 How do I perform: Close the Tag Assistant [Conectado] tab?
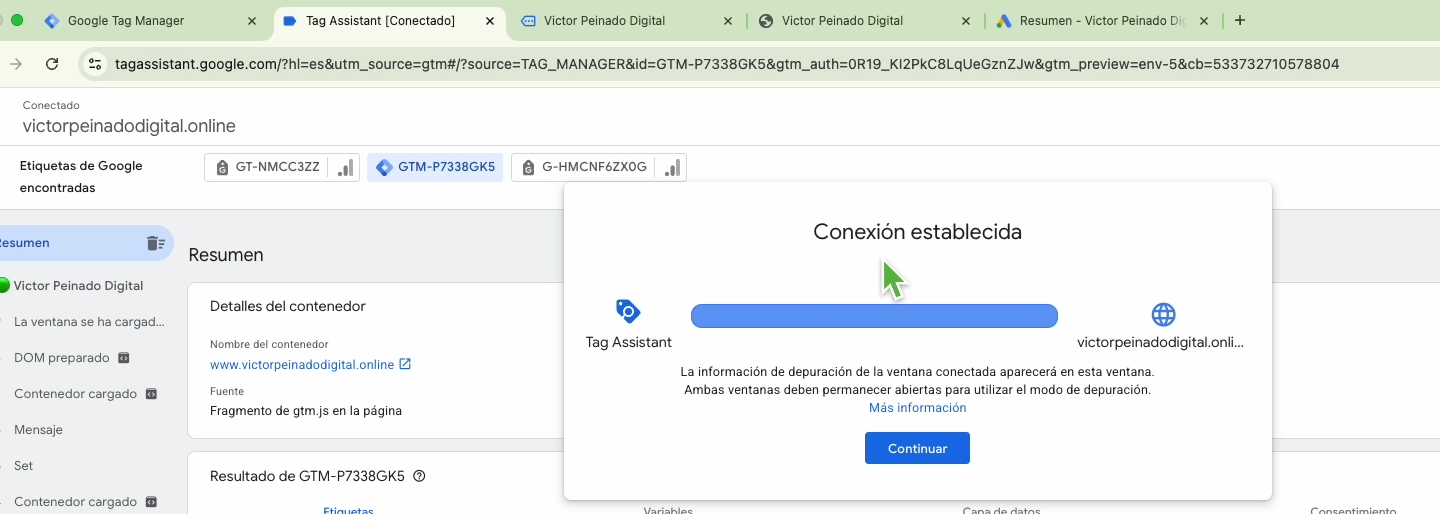[x=490, y=21]
